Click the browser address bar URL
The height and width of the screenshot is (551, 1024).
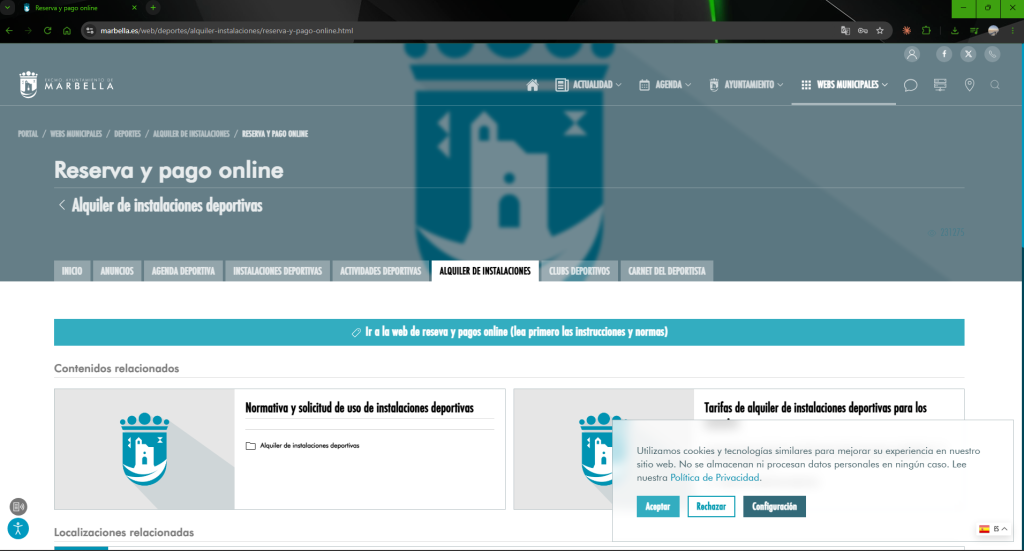(227, 31)
